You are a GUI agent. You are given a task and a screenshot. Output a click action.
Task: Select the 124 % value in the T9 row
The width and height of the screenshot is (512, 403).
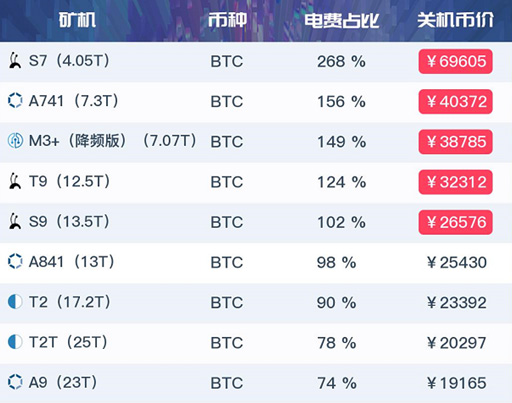[341, 182]
